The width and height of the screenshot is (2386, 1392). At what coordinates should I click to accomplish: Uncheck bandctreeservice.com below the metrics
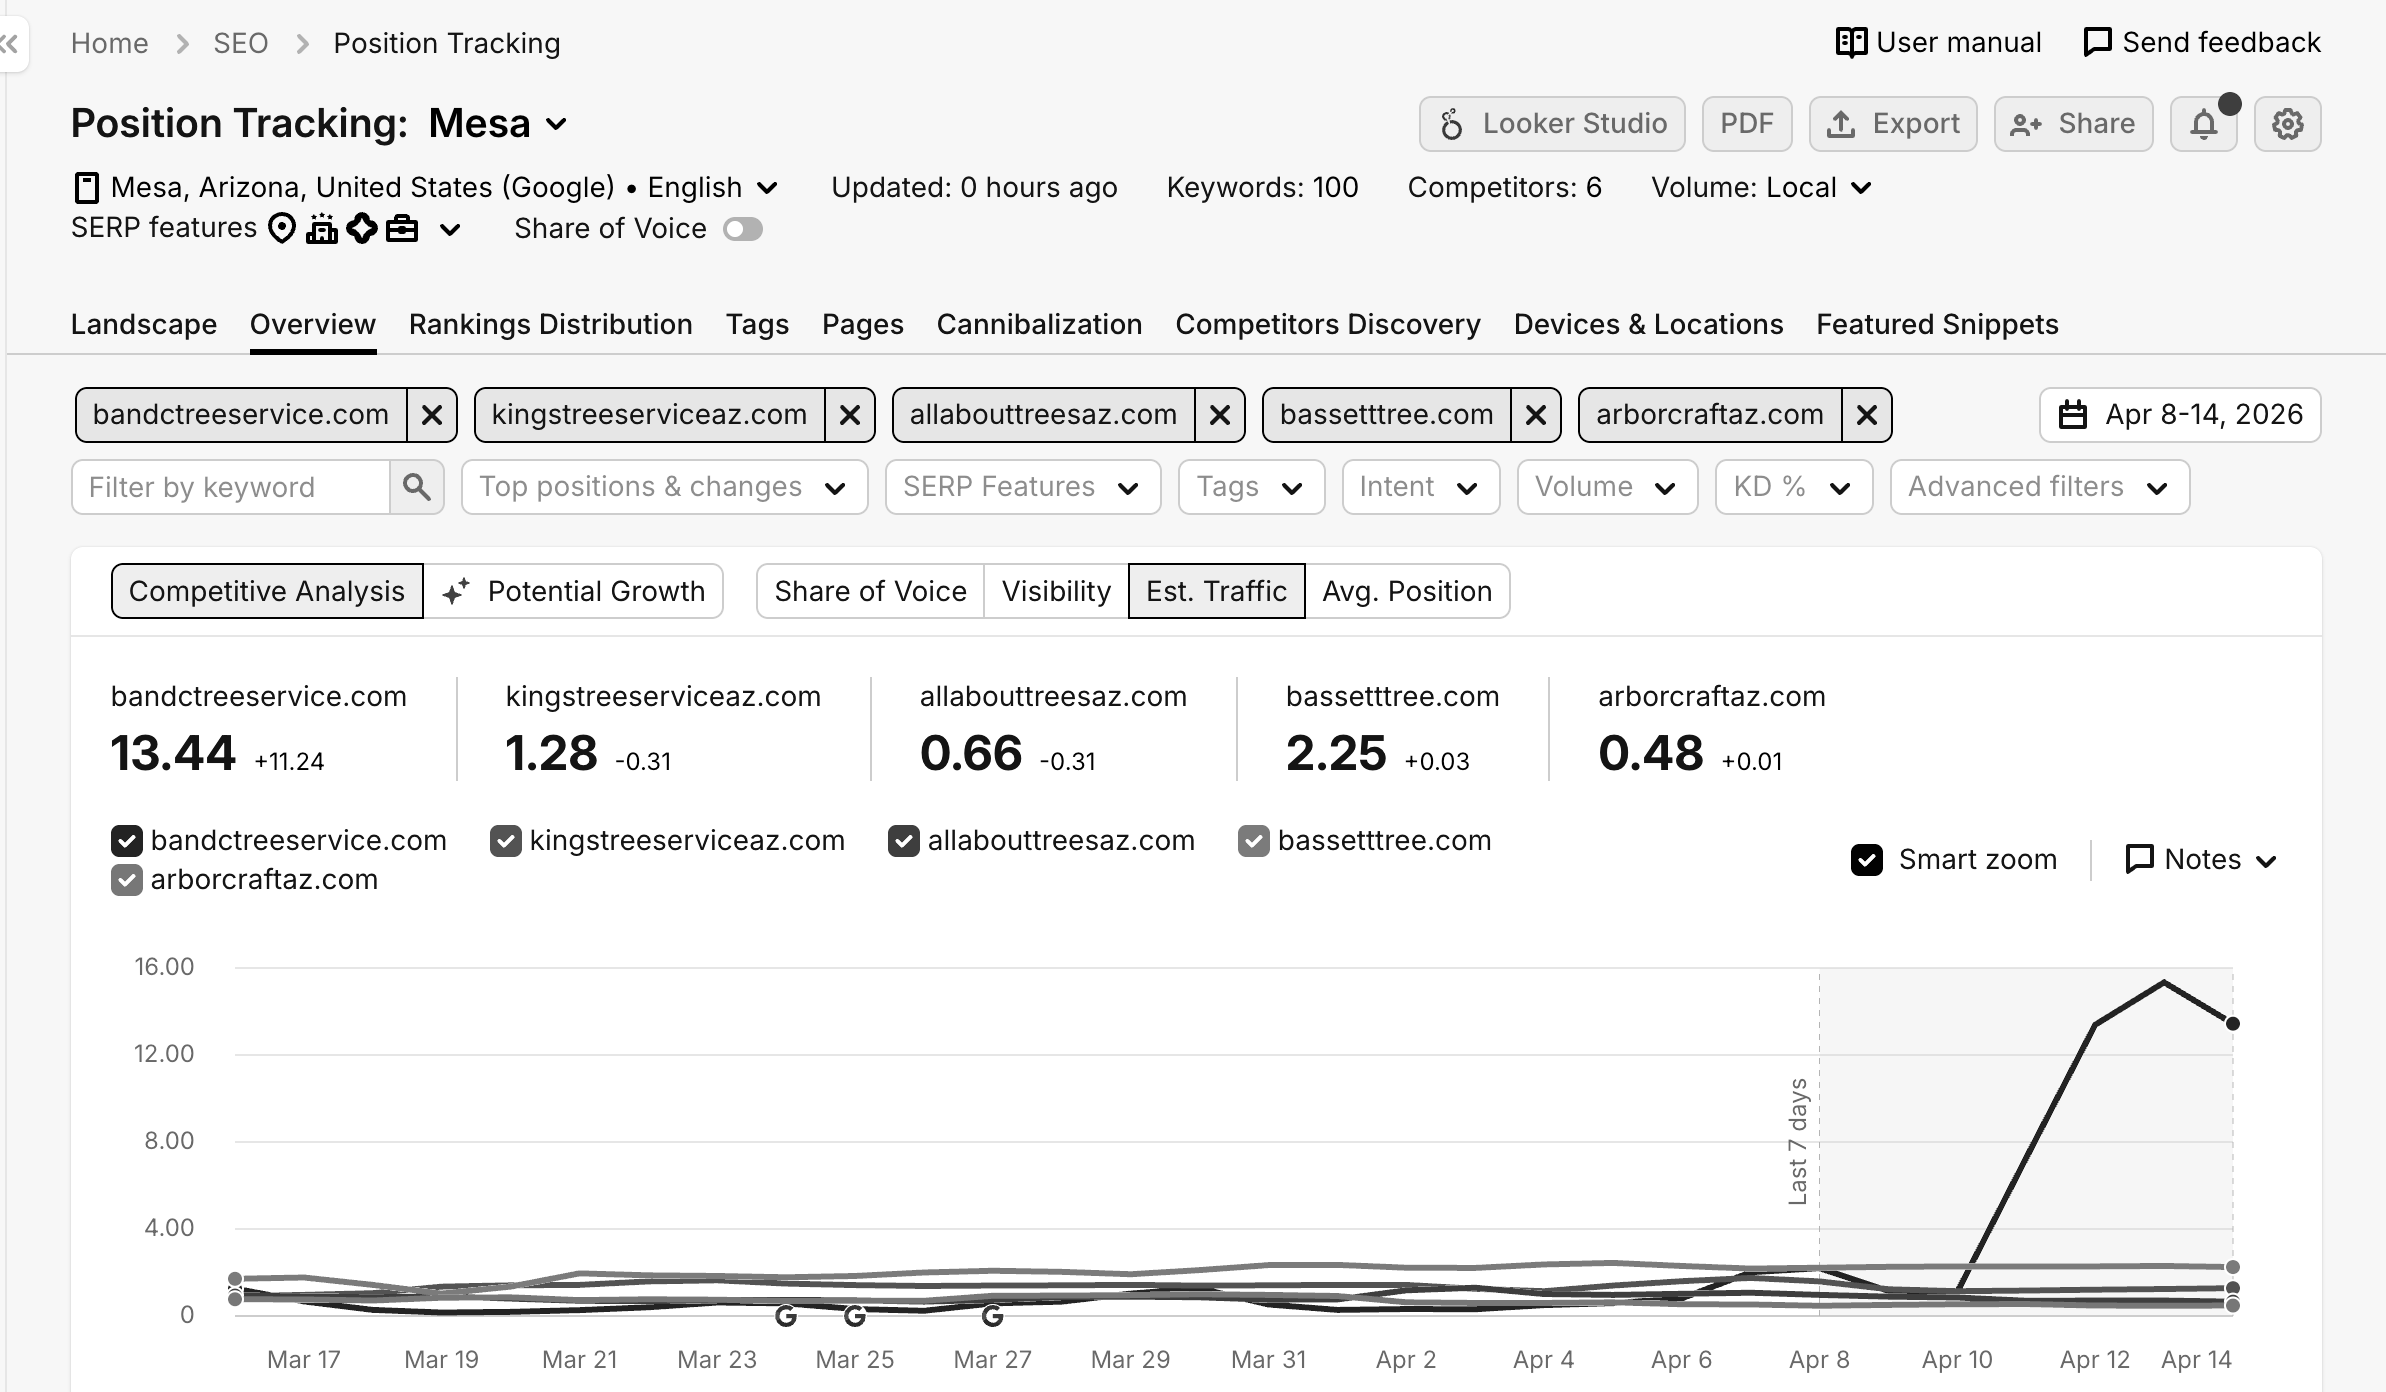(x=126, y=840)
